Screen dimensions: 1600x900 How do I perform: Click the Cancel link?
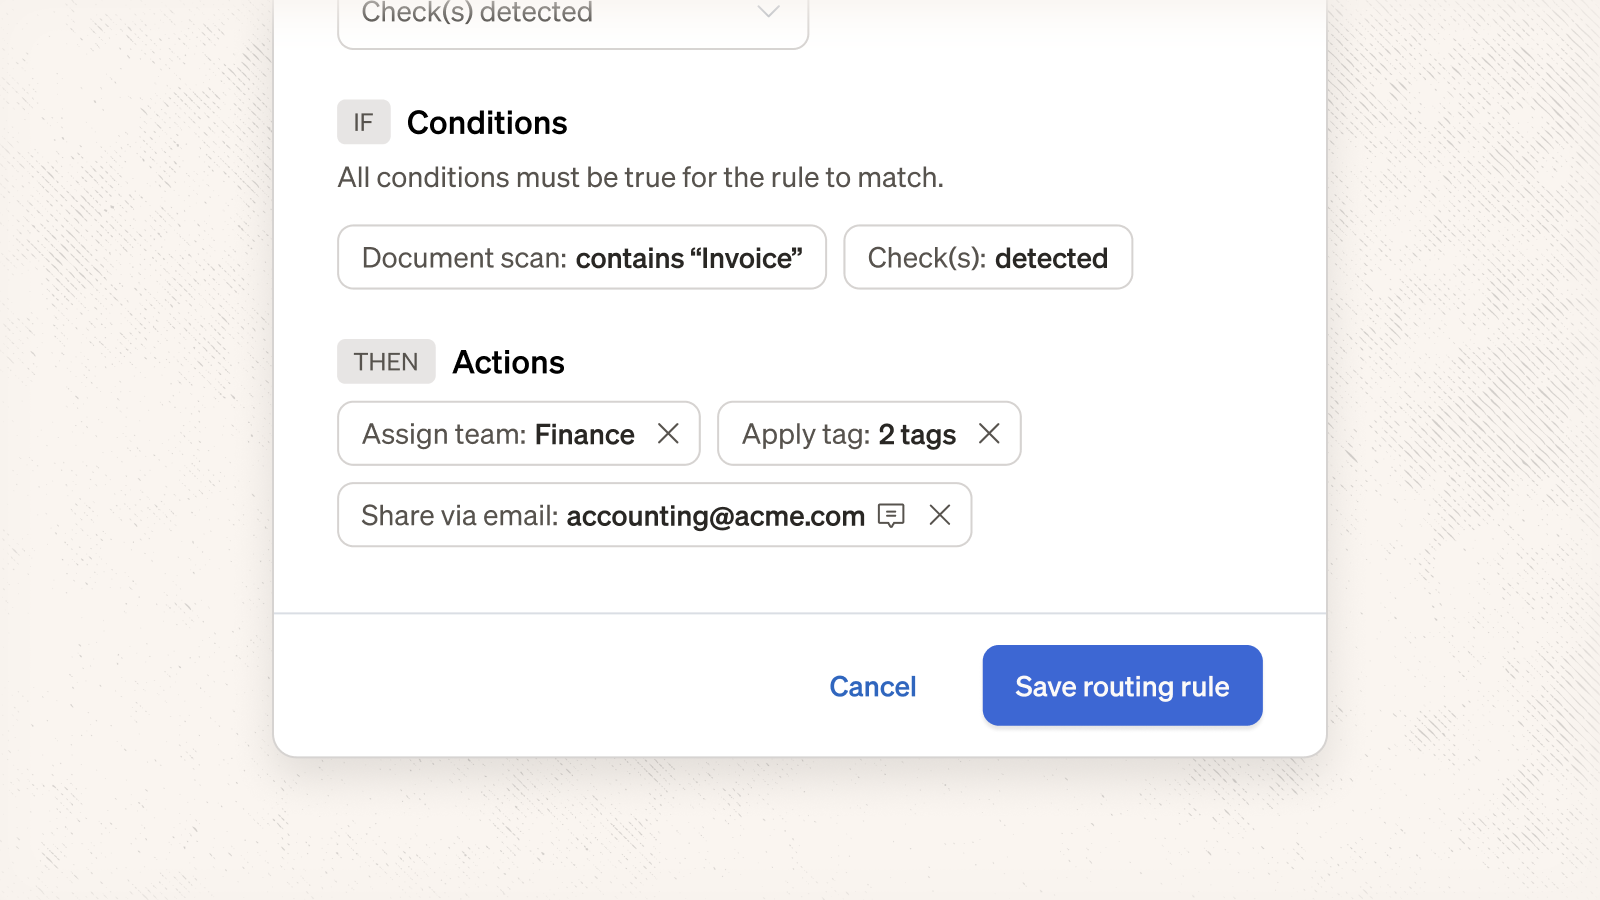tap(872, 686)
